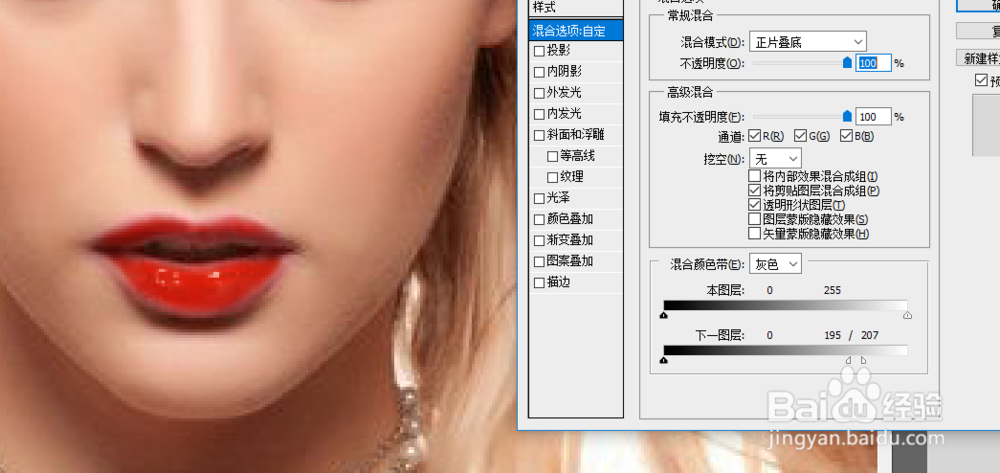Check the 等高线 contour sub-option
The image size is (1000, 473).
click(553, 156)
